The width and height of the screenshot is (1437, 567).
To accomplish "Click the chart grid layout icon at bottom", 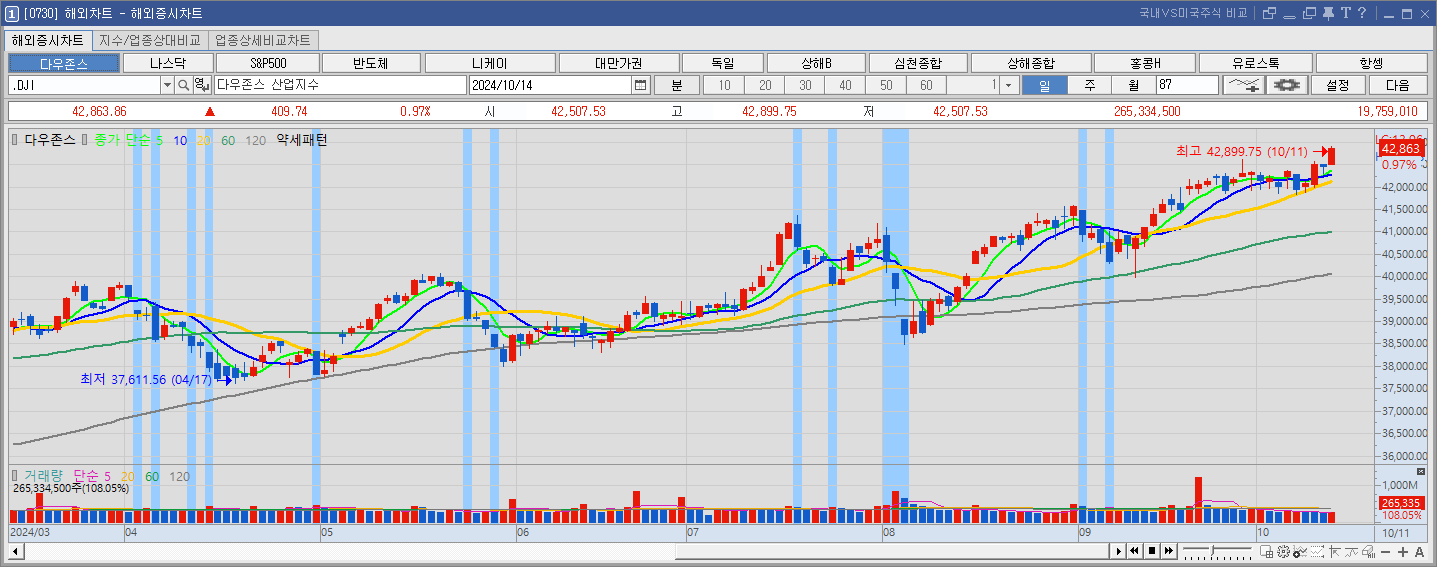I will coord(1266,552).
